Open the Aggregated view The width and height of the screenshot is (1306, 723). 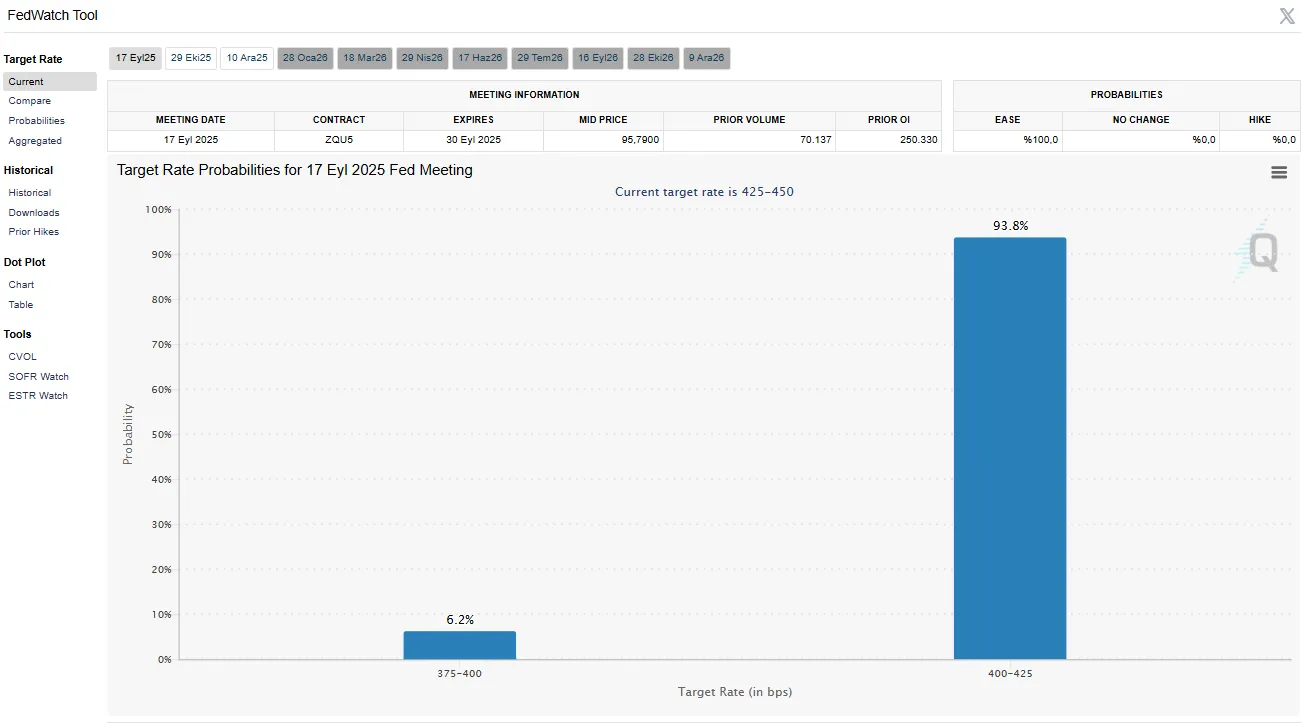35,141
